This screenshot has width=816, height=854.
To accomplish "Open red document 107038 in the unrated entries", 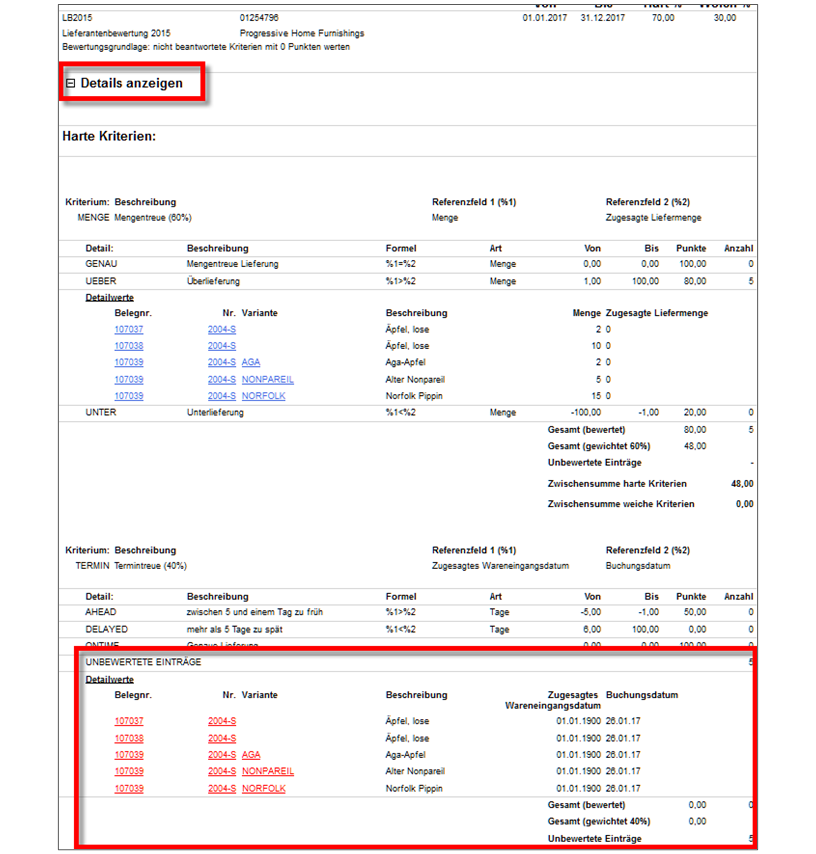I will coord(129,739).
